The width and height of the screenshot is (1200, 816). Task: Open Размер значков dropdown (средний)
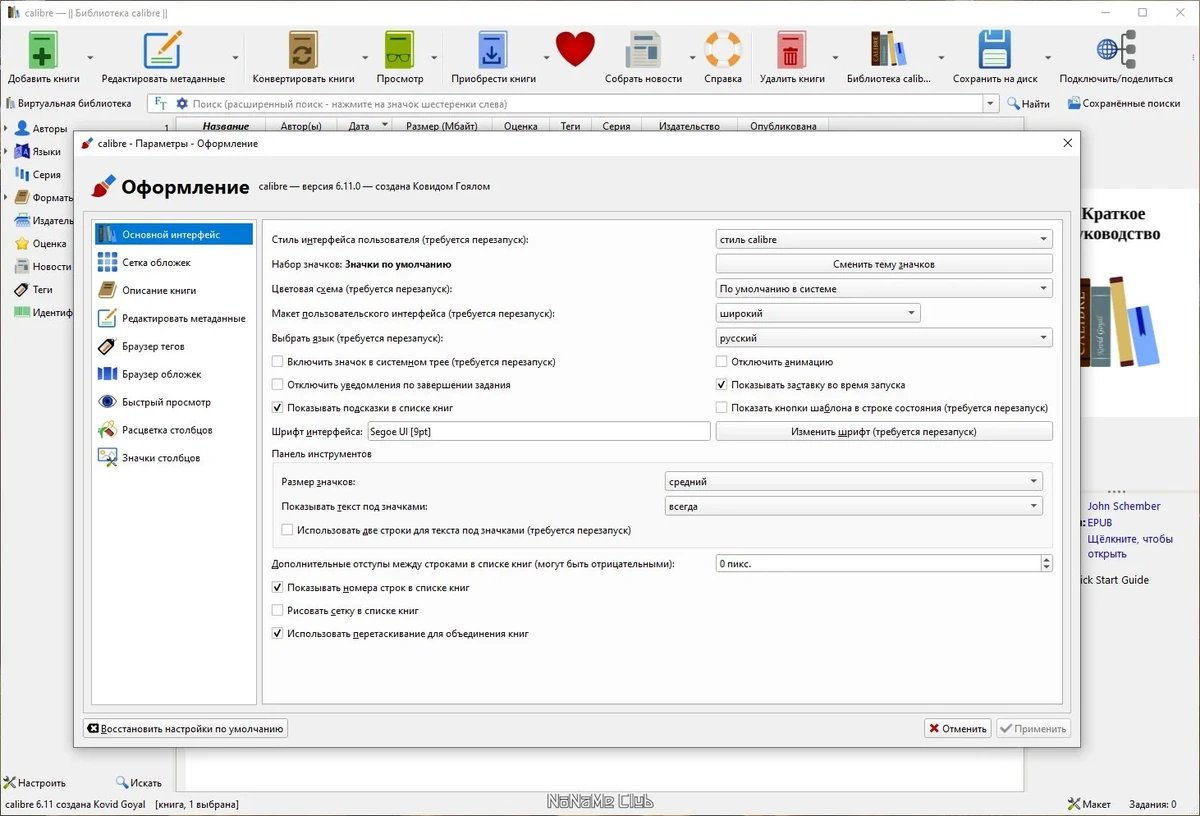point(854,482)
